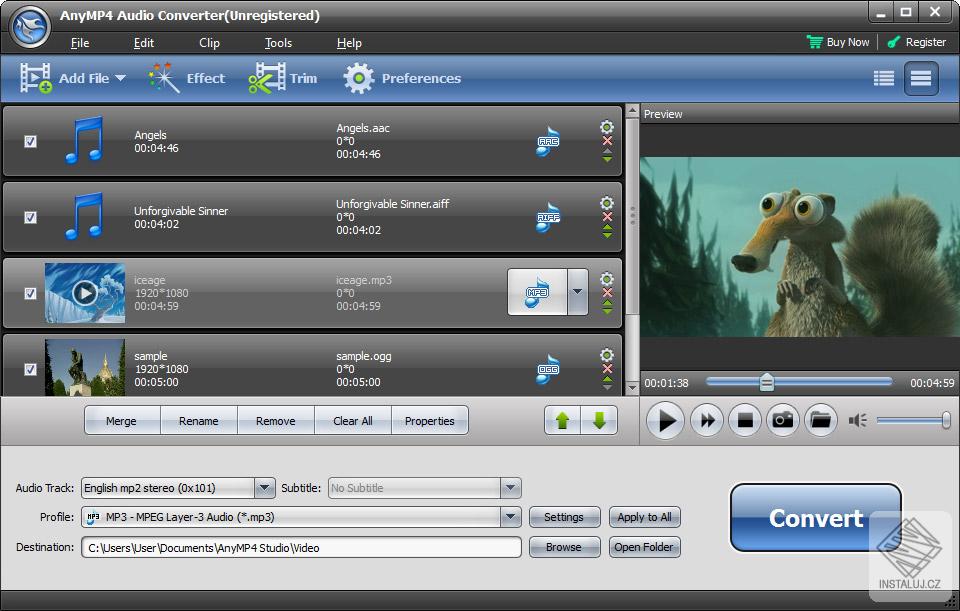Play the iceage preview thumbnail
960x611 pixels.
[84, 292]
